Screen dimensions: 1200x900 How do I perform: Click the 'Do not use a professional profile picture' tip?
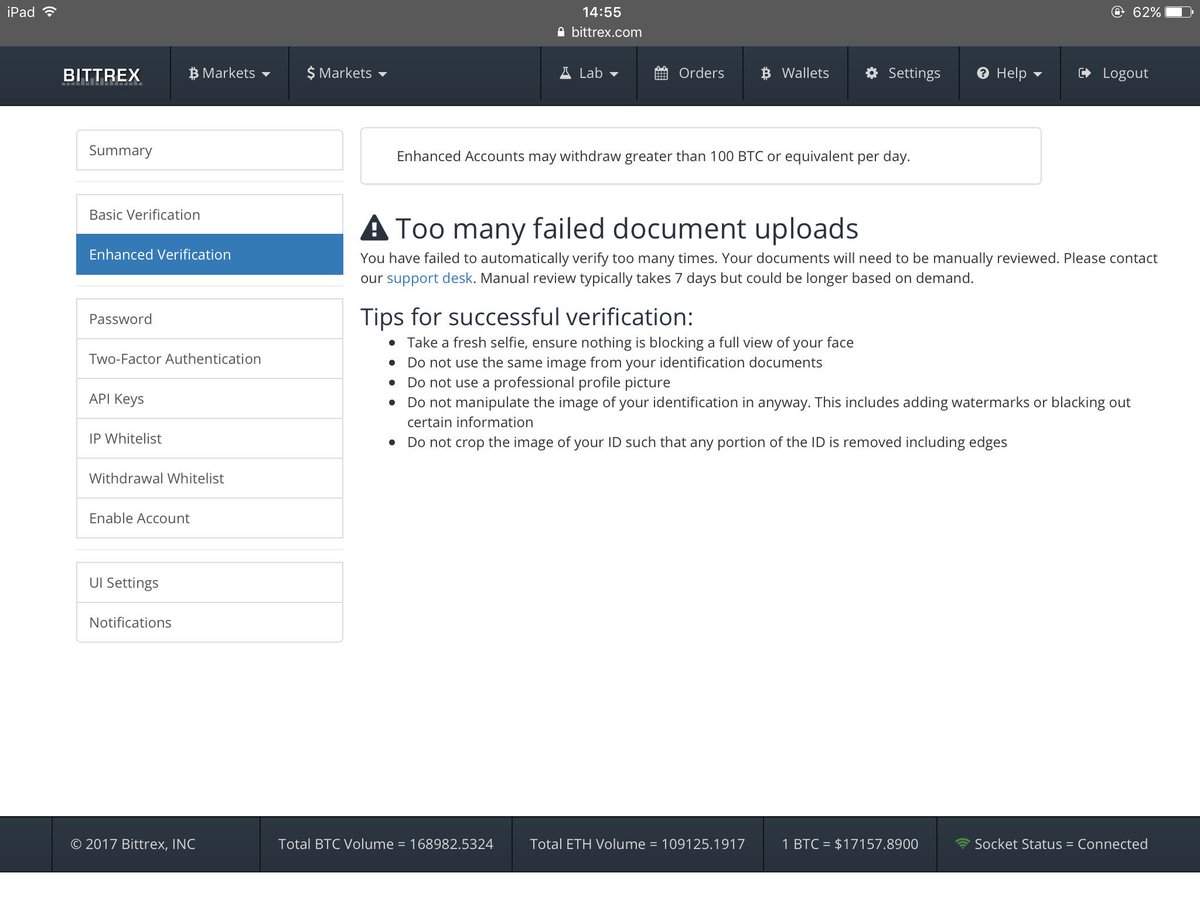point(539,382)
